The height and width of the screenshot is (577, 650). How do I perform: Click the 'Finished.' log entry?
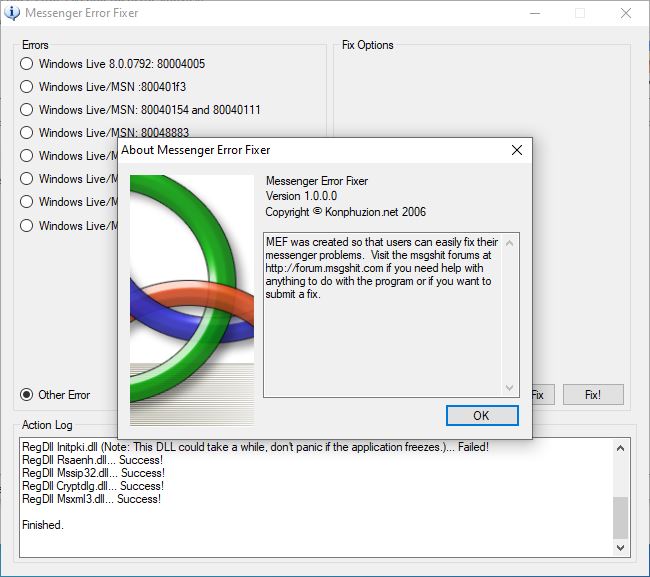43,525
